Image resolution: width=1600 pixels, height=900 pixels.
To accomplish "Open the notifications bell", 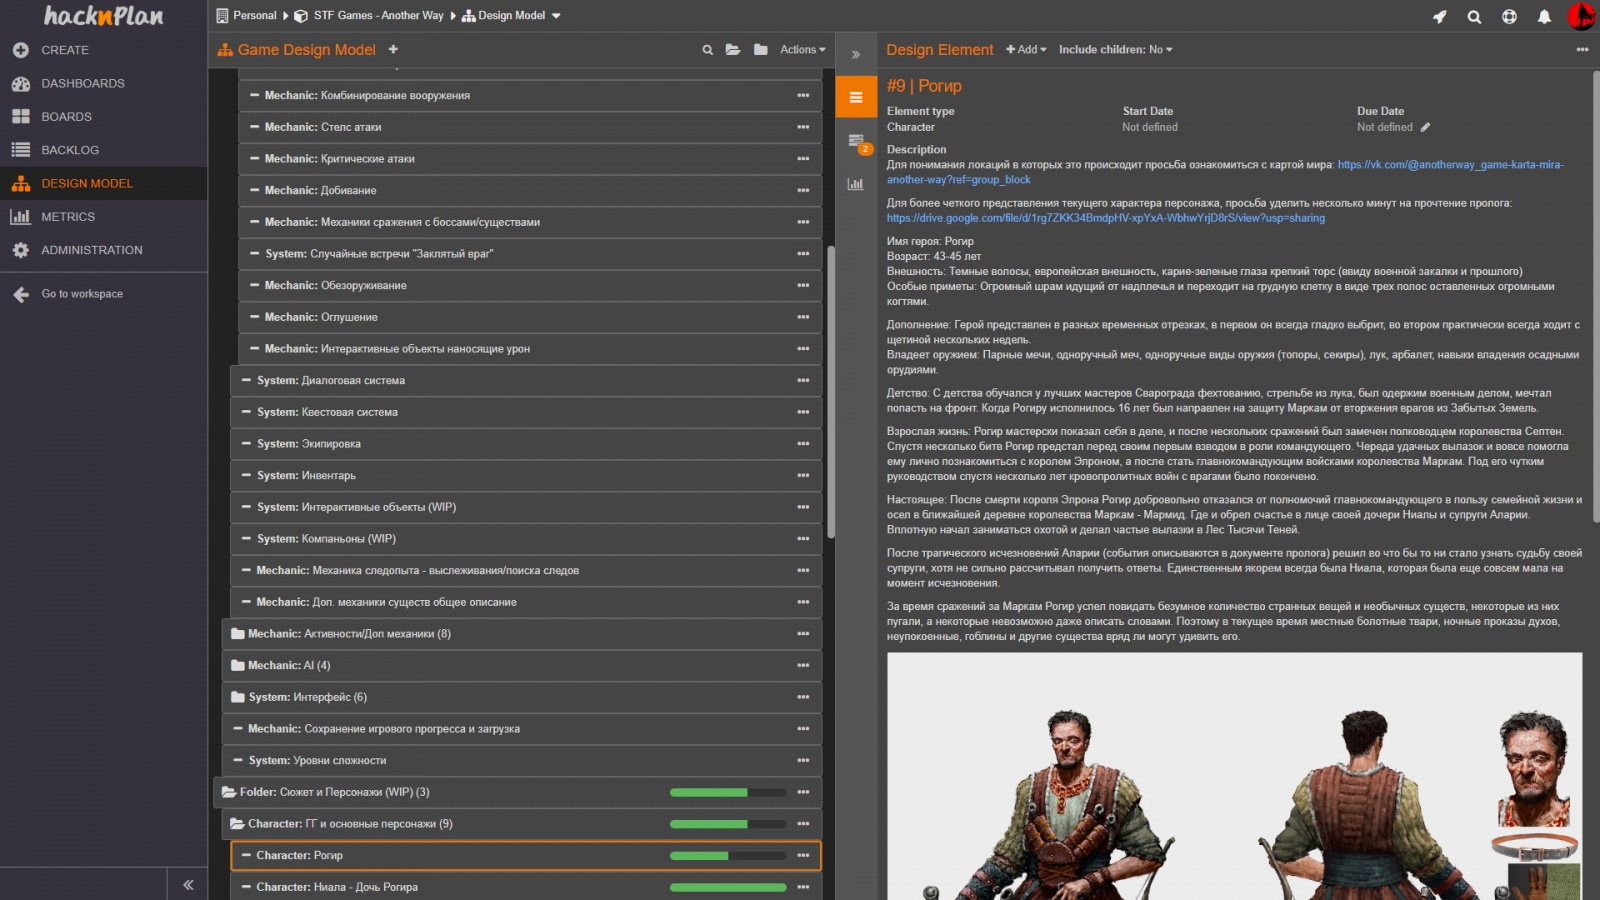I will 1544,16.
